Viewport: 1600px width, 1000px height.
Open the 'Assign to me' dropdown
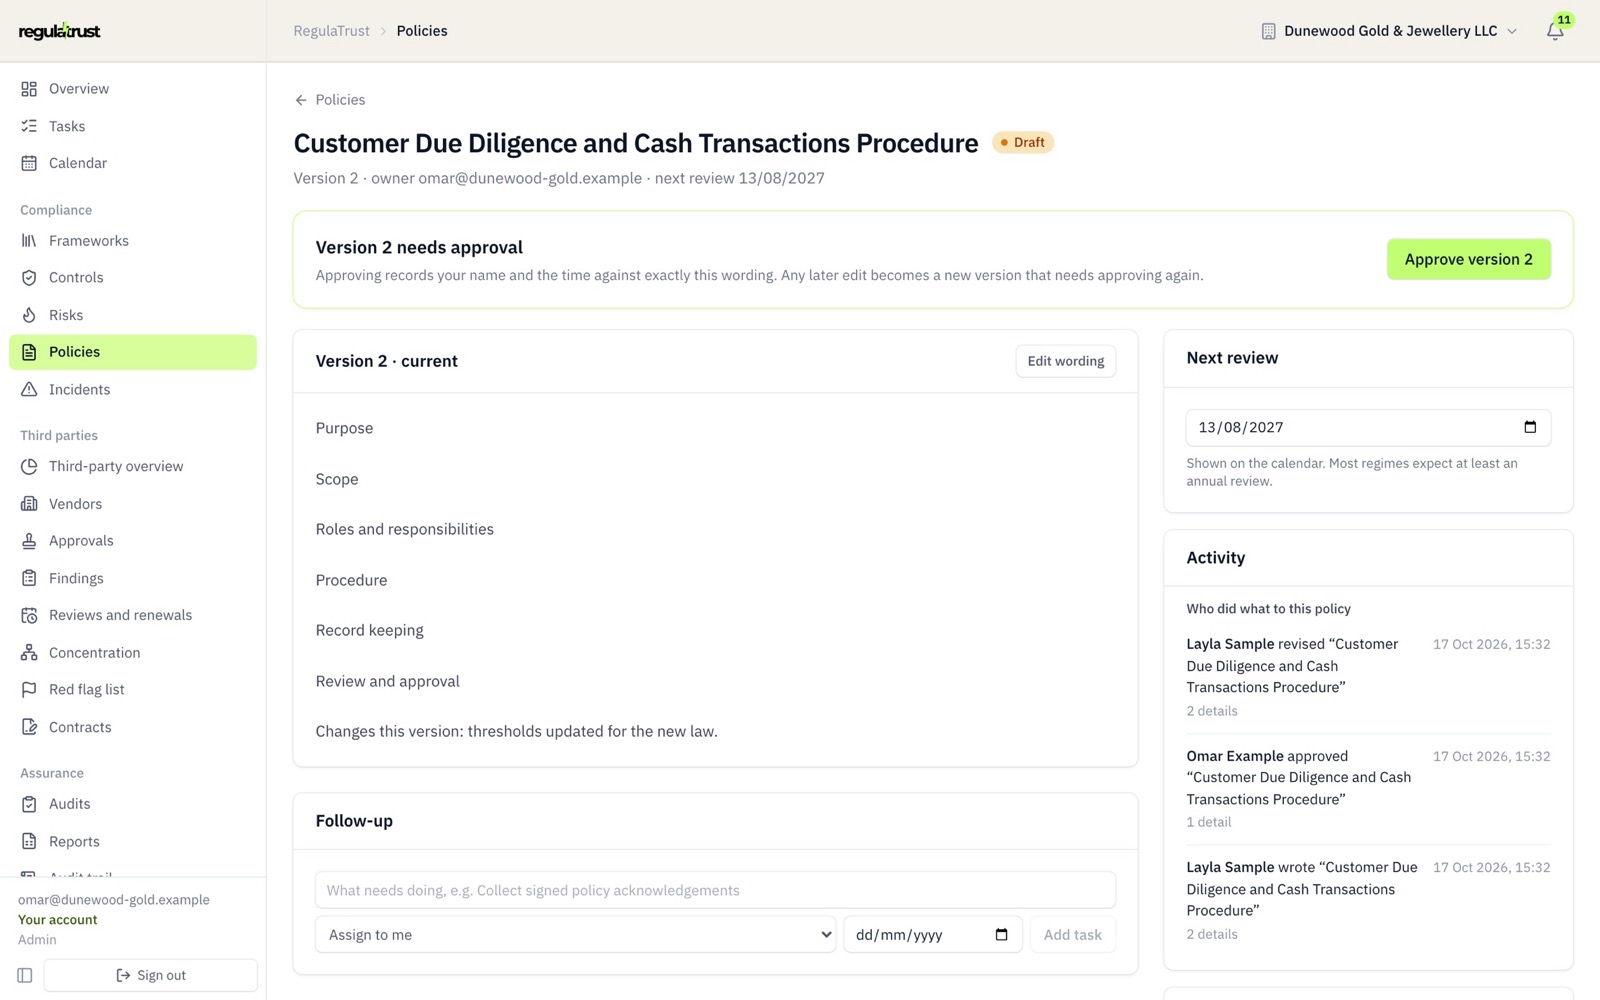(575, 935)
